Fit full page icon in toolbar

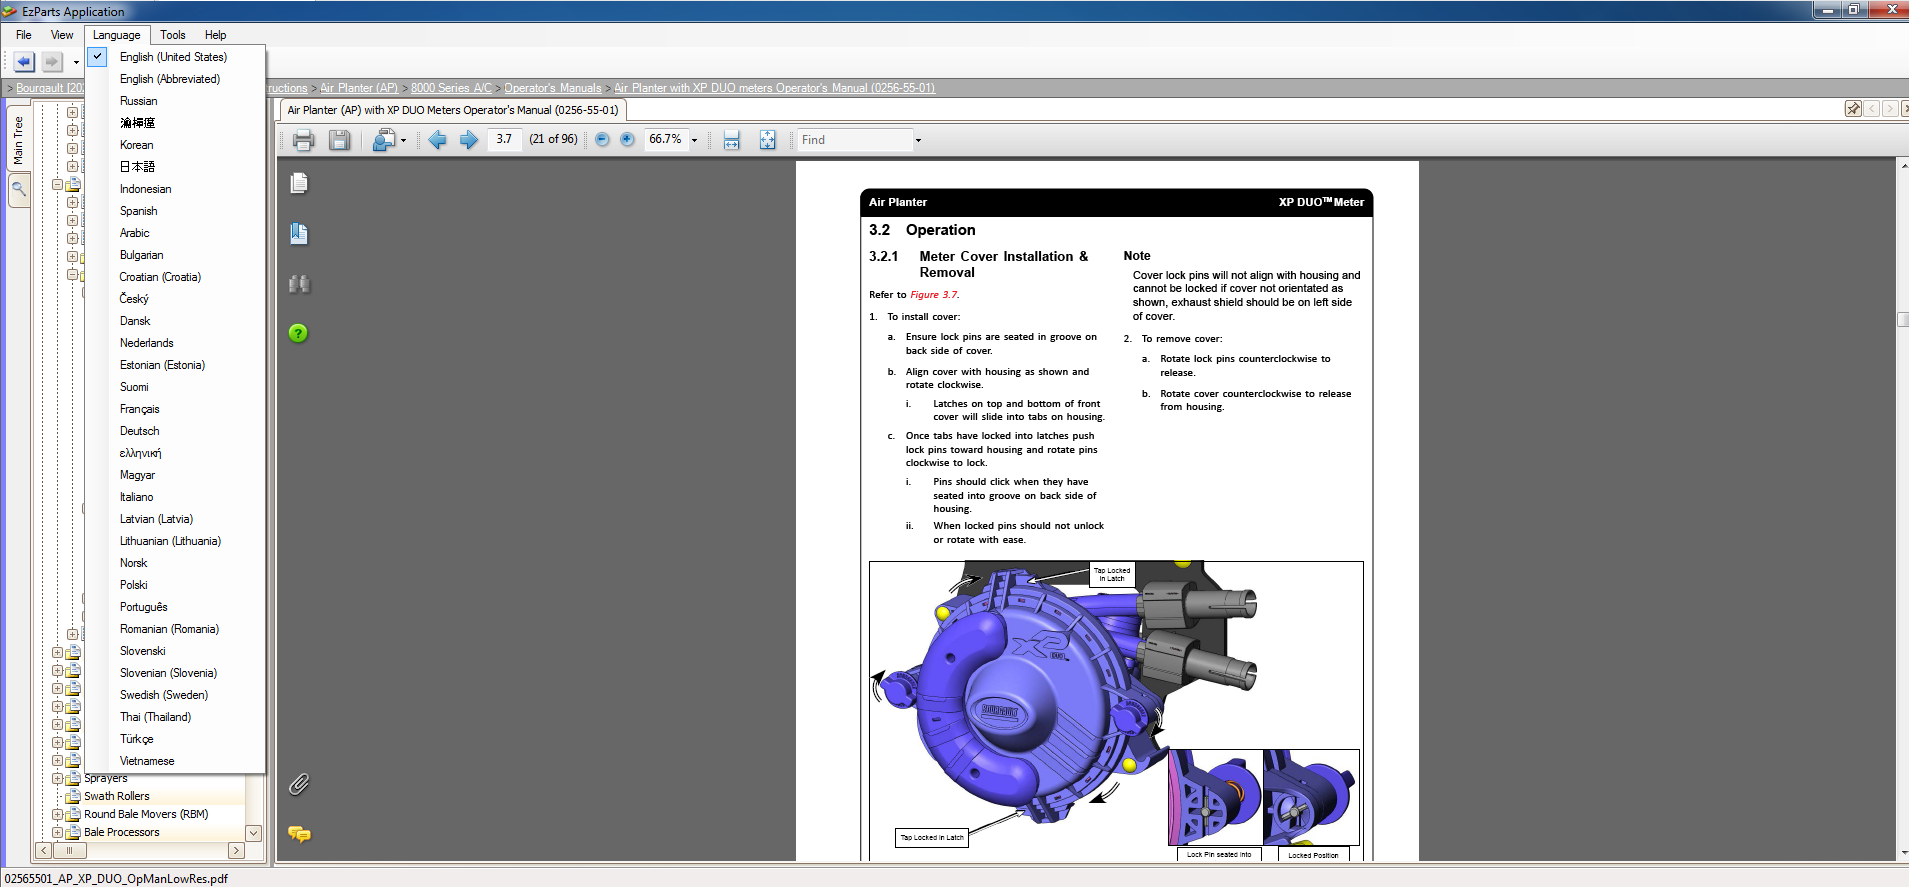click(x=767, y=140)
